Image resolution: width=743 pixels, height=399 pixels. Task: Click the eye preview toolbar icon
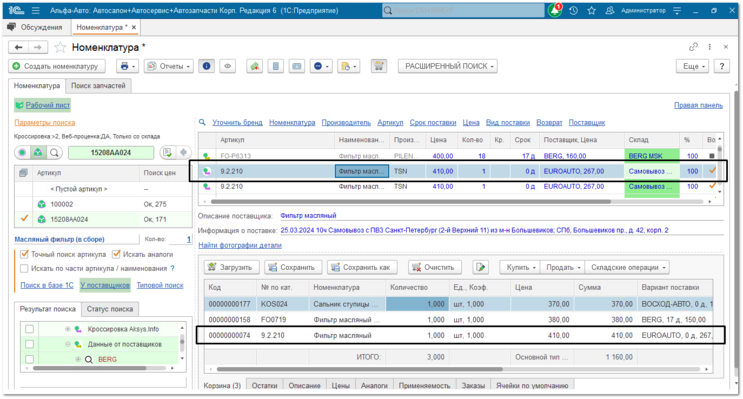(x=227, y=66)
